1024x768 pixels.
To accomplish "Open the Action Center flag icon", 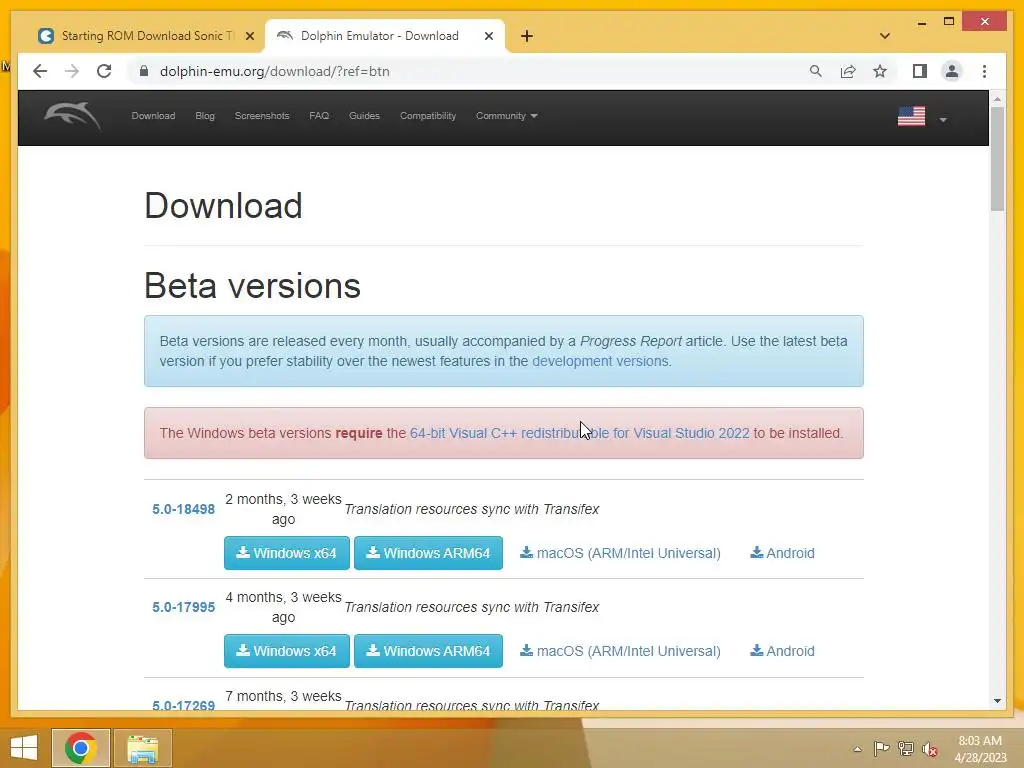I will 881,748.
